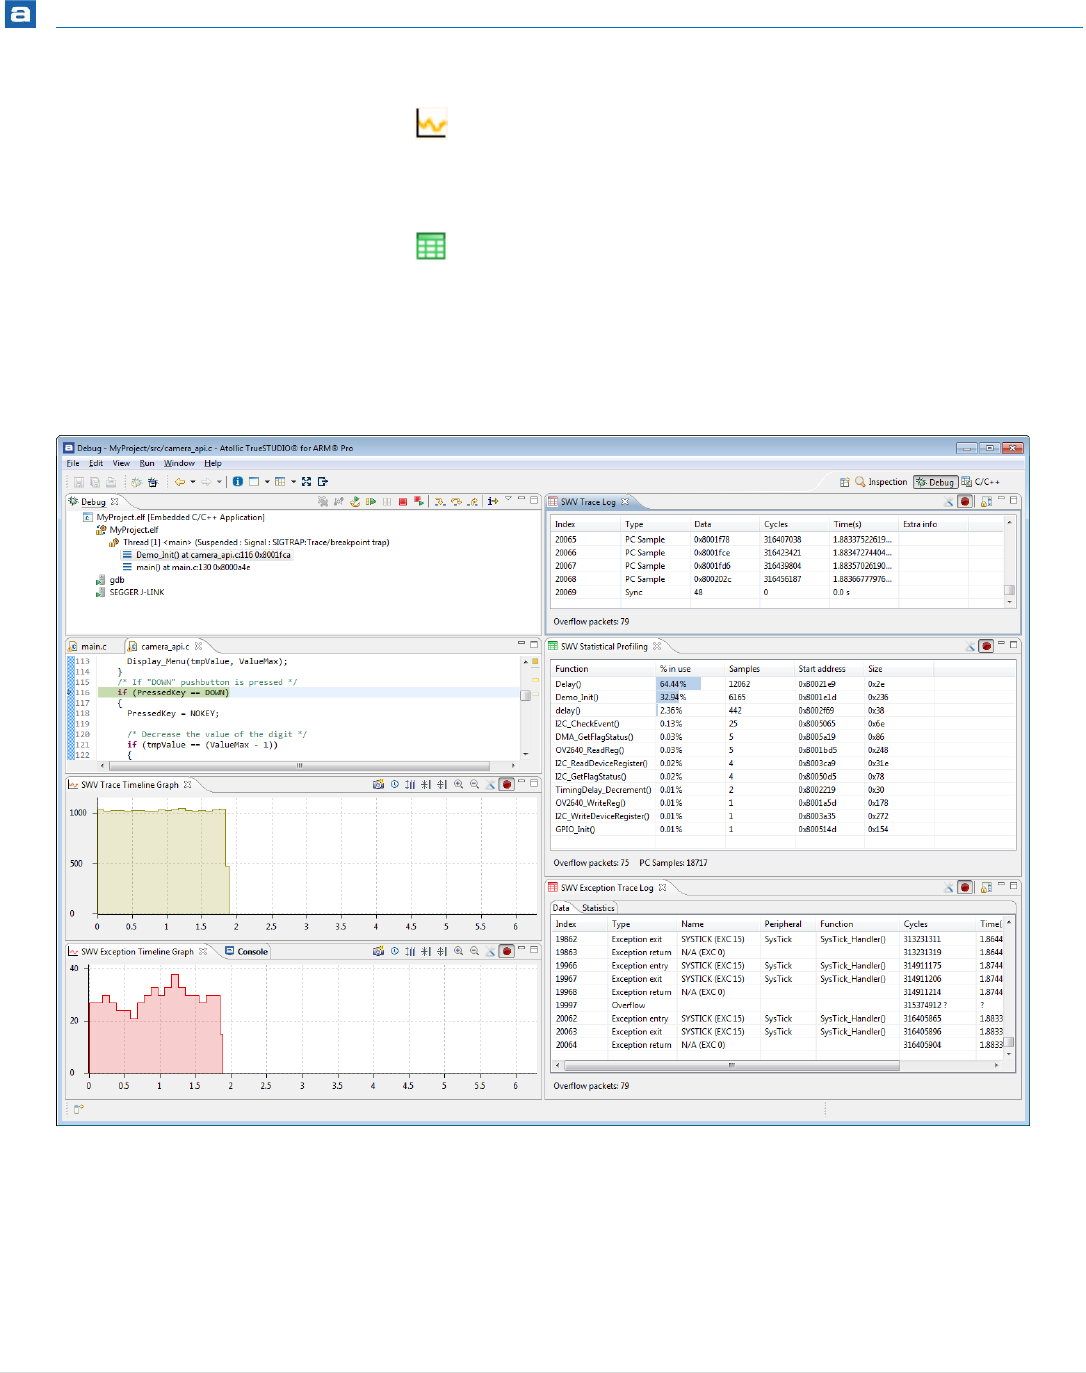Click the Terminate and Relaunch icon in Debug view
This screenshot has height=1373, width=1086.
click(419, 501)
